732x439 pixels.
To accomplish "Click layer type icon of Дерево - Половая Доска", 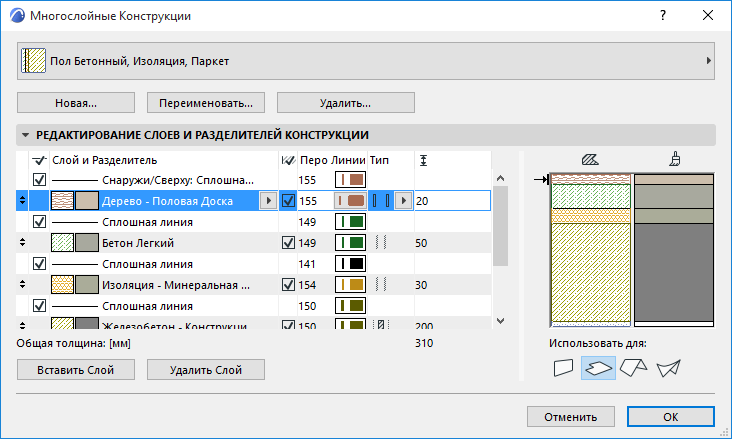I will [380, 201].
